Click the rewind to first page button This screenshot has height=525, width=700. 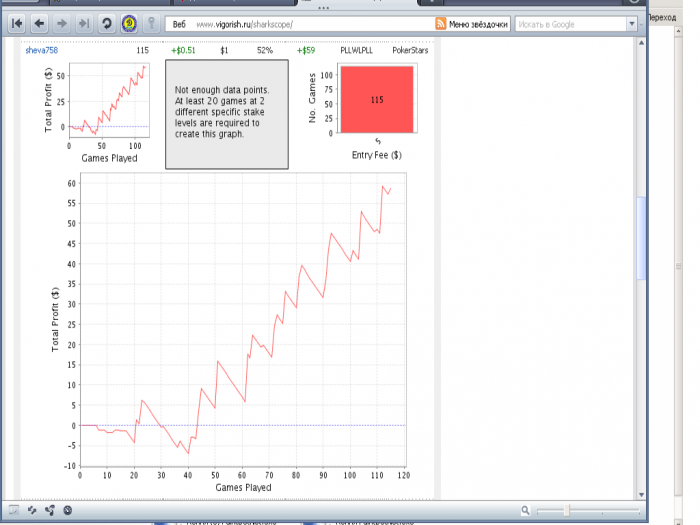(x=17, y=23)
